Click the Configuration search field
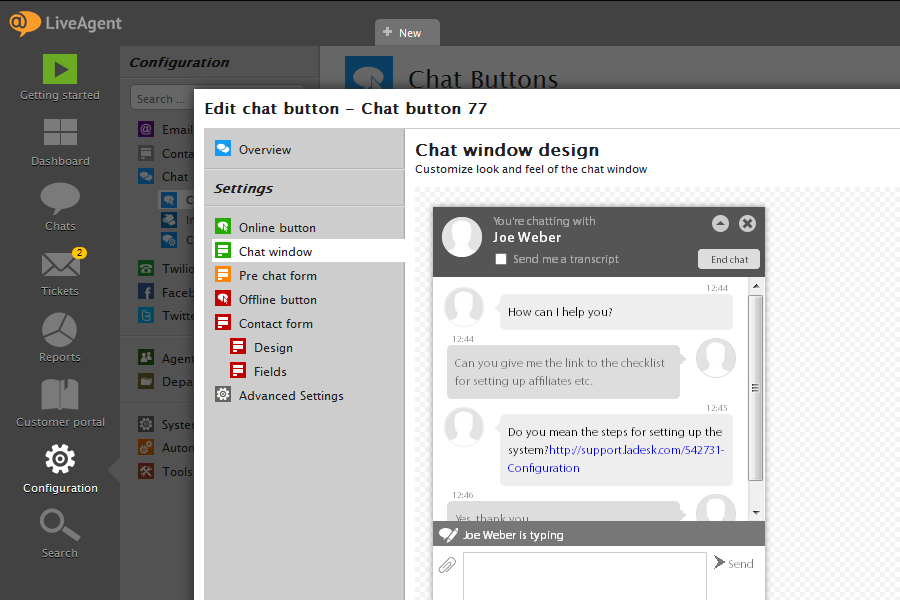Screen dimensions: 900x600 coord(164,99)
